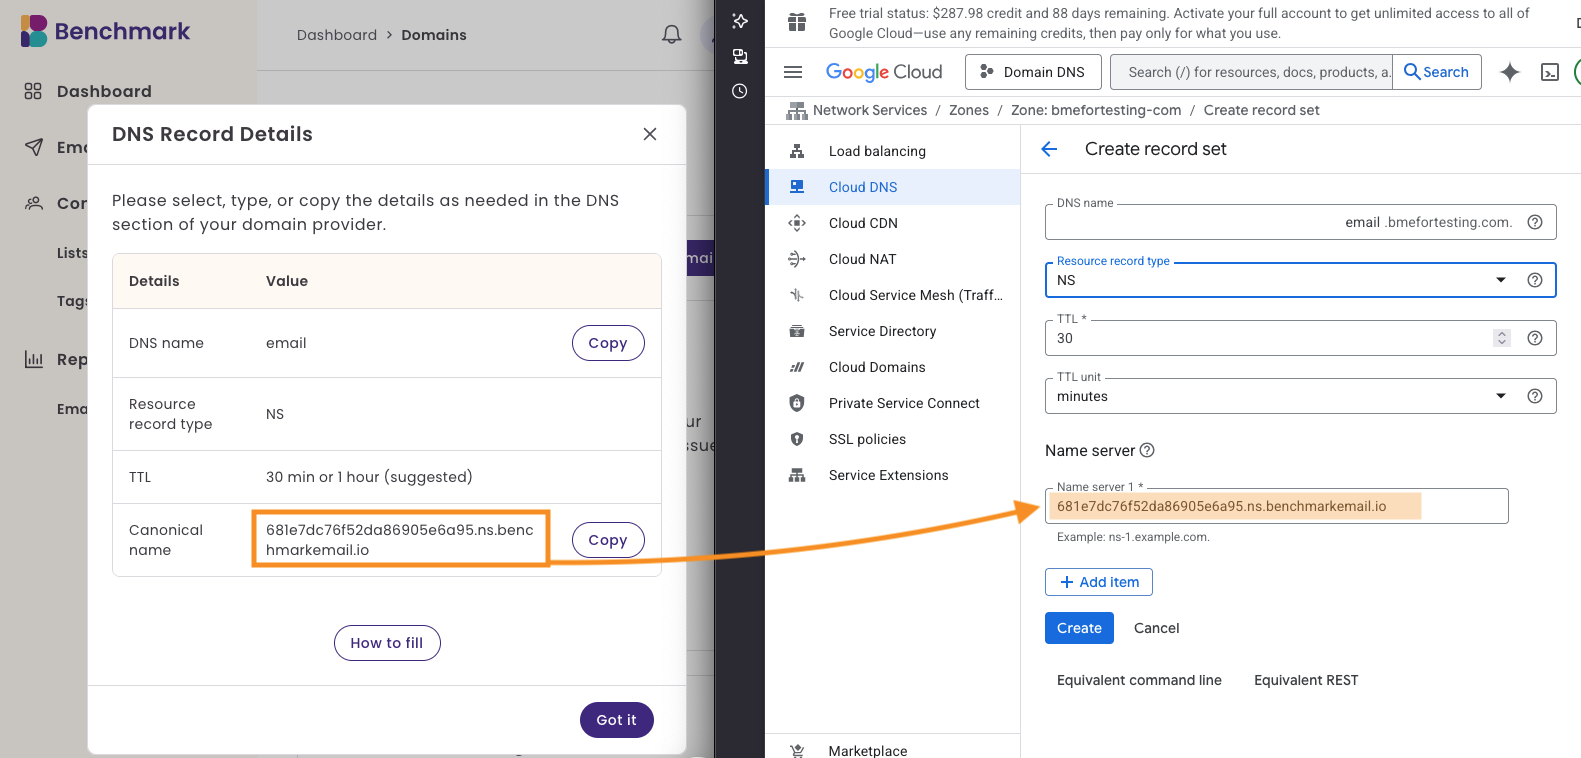Open Equivalent command line link
1581x758 pixels.
tap(1139, 680)
